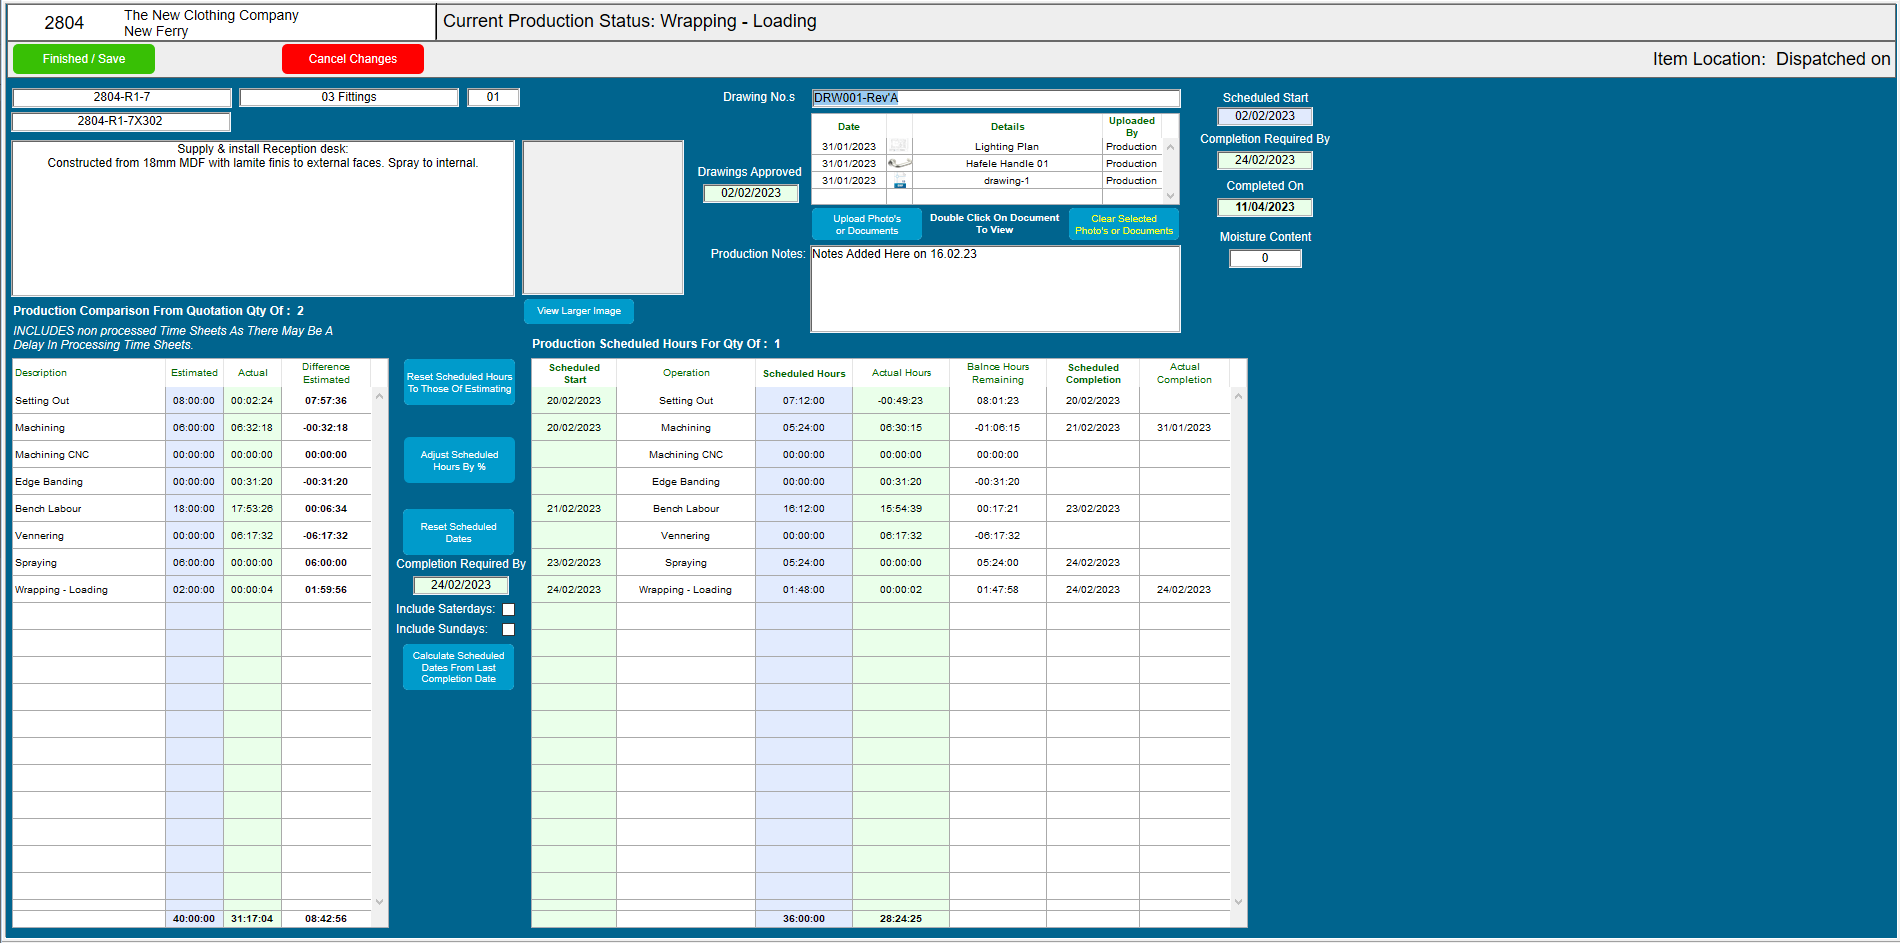This screenshot has width=1900, height=943.
Task: Click Adjust Scheduled Hours By %
Action: [458, 460]
